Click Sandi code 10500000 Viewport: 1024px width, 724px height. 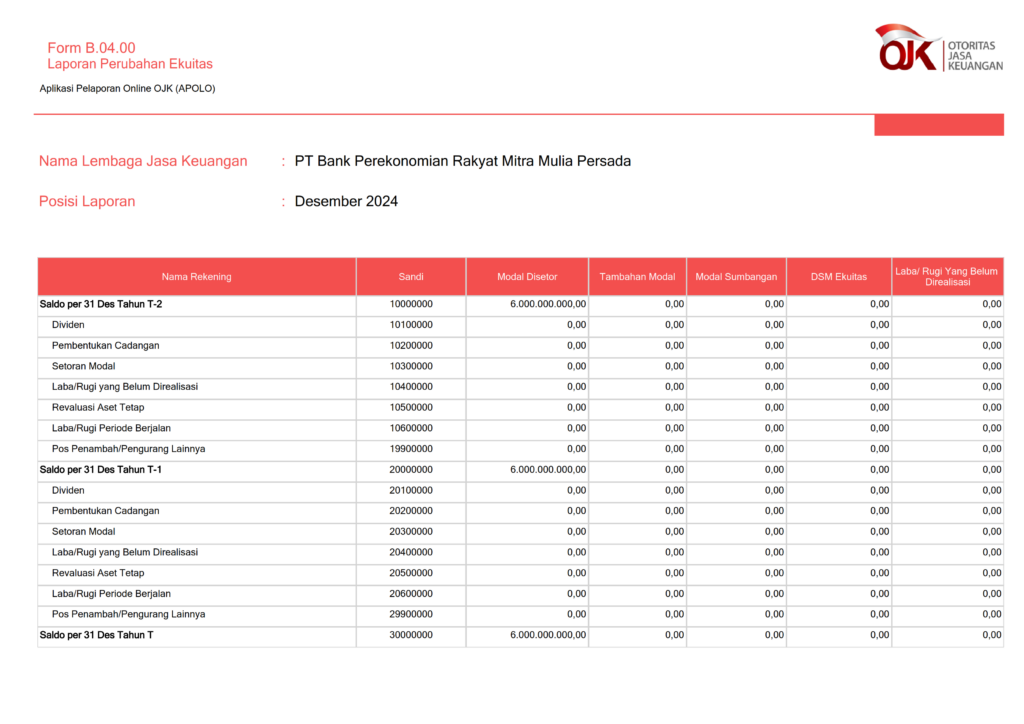coord(411,407)
